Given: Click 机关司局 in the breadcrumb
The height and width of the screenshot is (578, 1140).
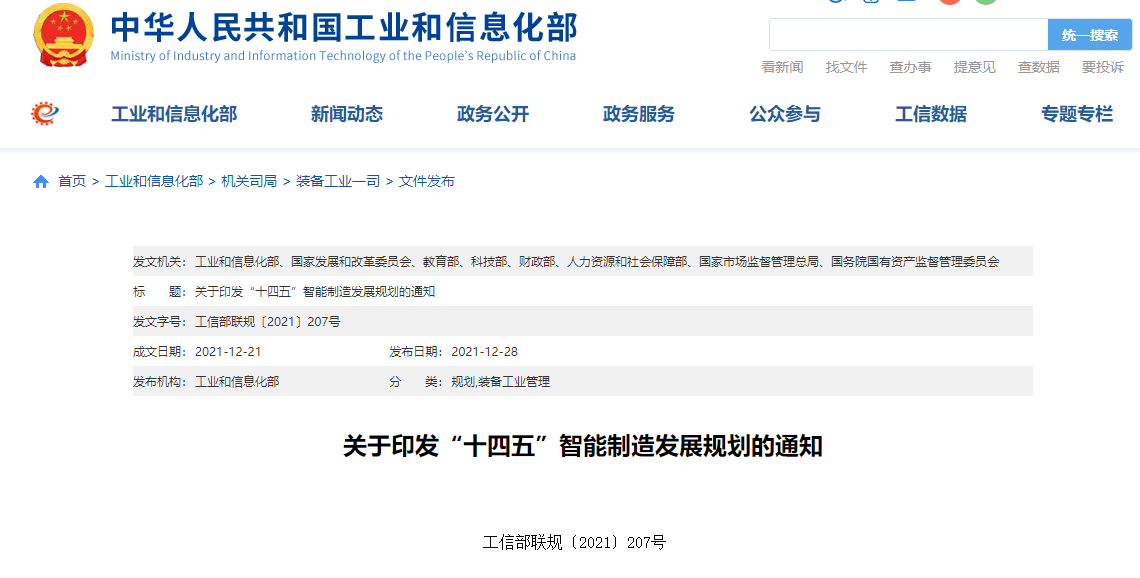Looking at the screenshot, I should click(249, 182).
